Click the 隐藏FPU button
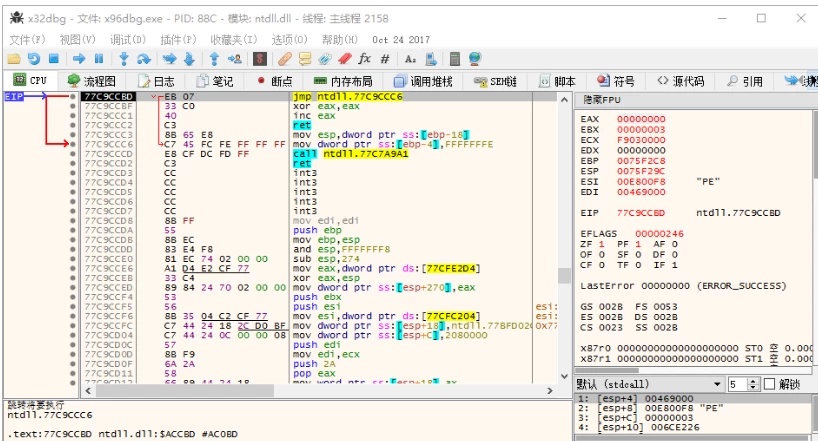 603,101
